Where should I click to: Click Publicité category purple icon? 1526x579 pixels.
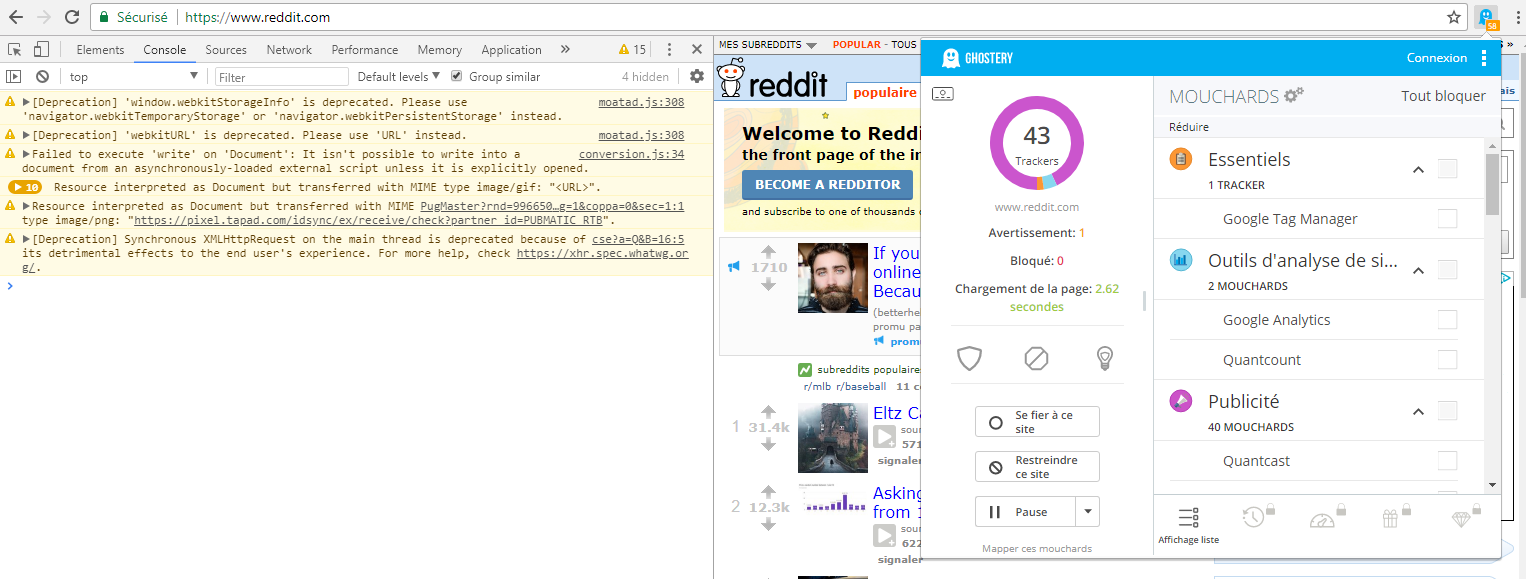pyautogui.click(x=1181, y=401)
